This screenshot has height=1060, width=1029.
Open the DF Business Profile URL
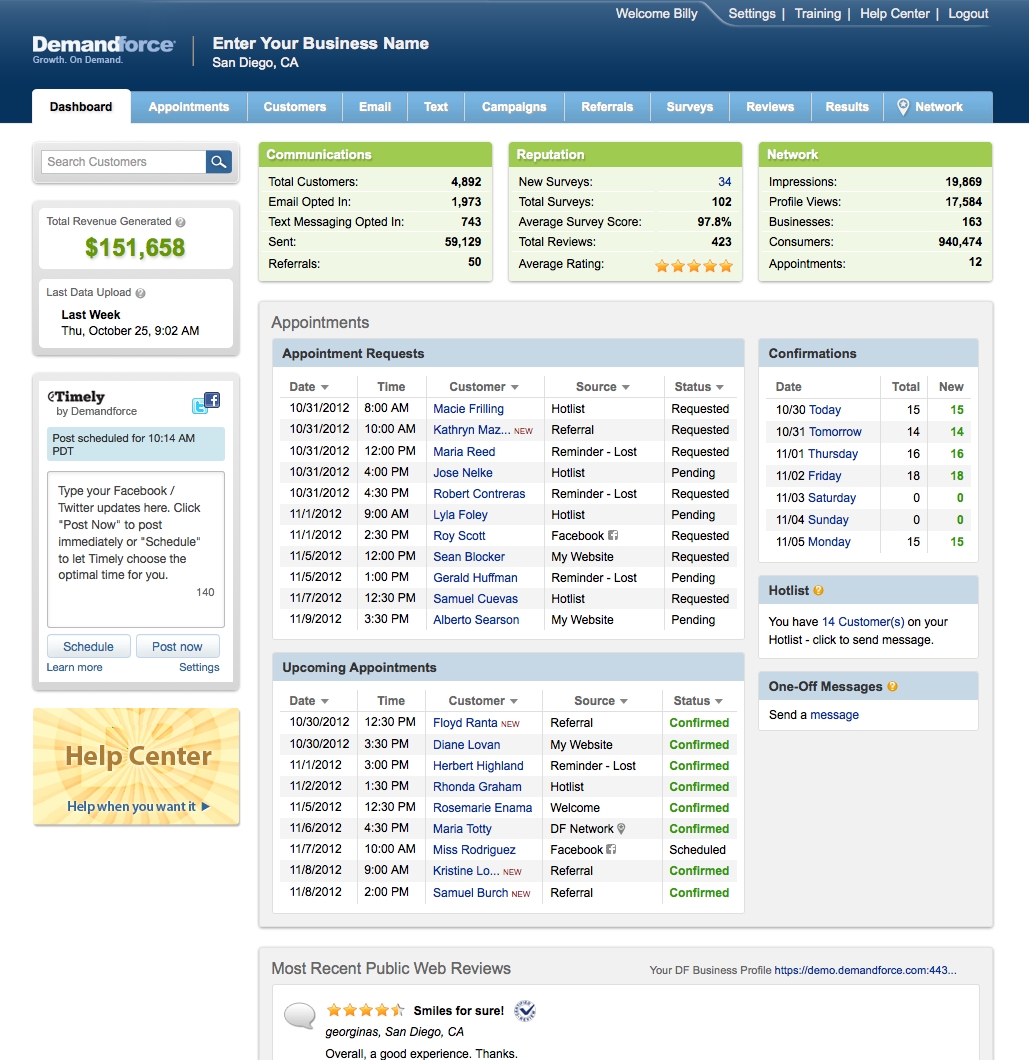click(865, 970)
